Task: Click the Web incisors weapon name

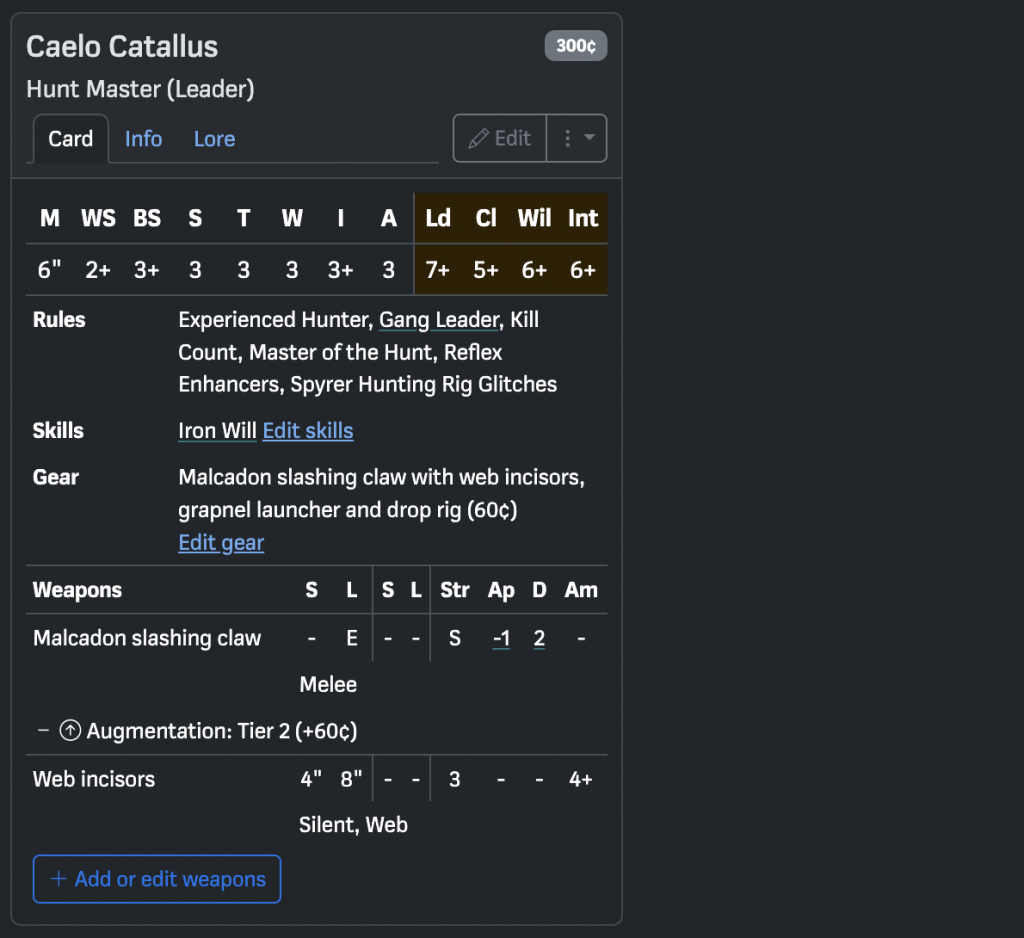Action: click(x=94, y=779)
